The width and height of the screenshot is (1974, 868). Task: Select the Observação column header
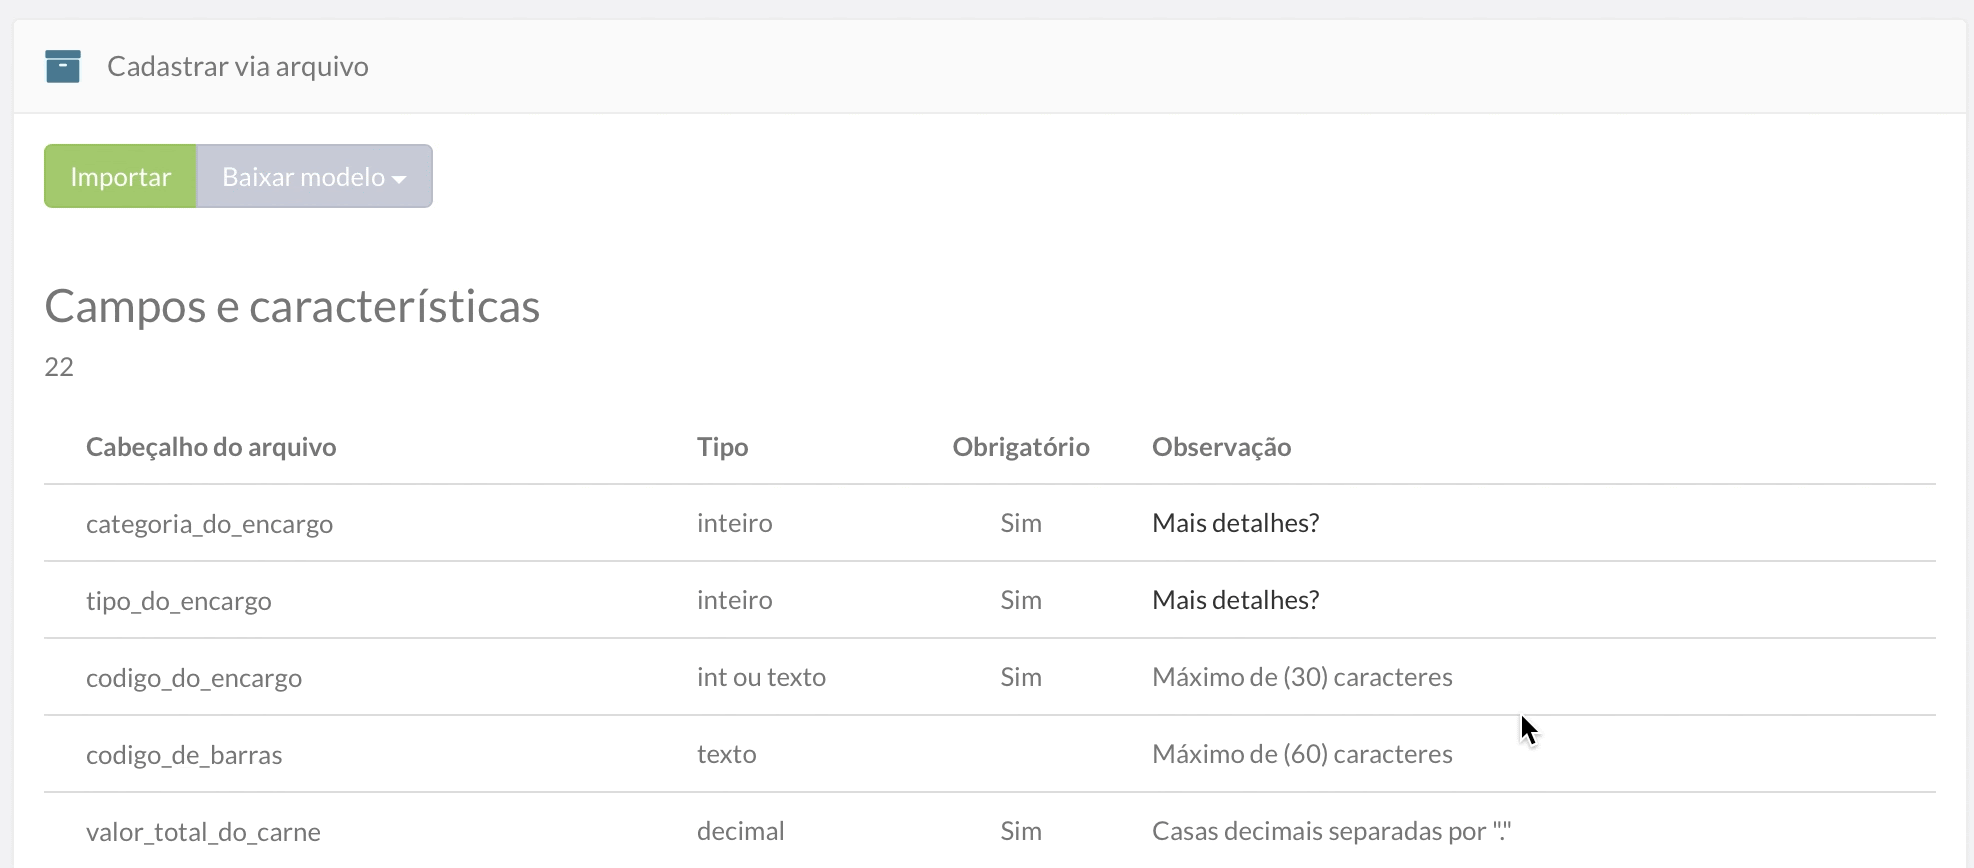pyautogui.click(x=1221, y=447)
